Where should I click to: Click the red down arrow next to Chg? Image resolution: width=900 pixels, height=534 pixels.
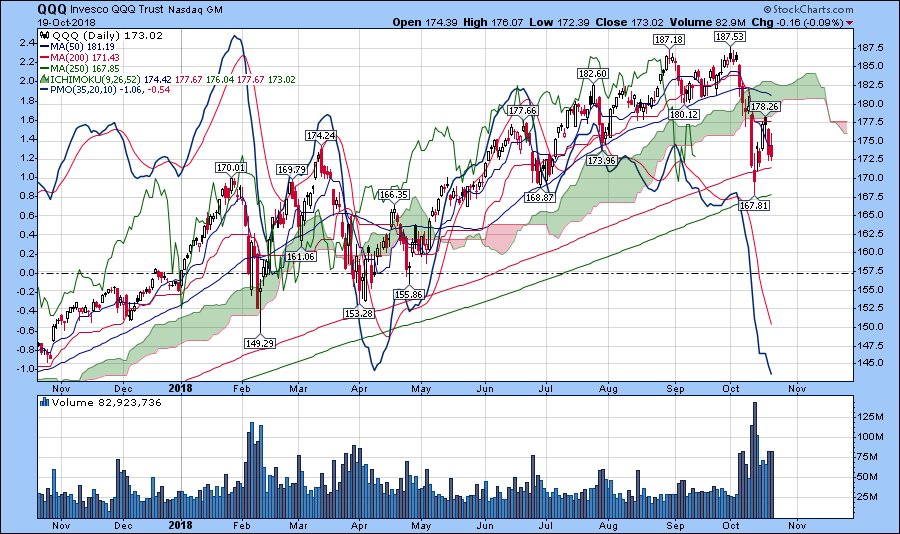850,21
